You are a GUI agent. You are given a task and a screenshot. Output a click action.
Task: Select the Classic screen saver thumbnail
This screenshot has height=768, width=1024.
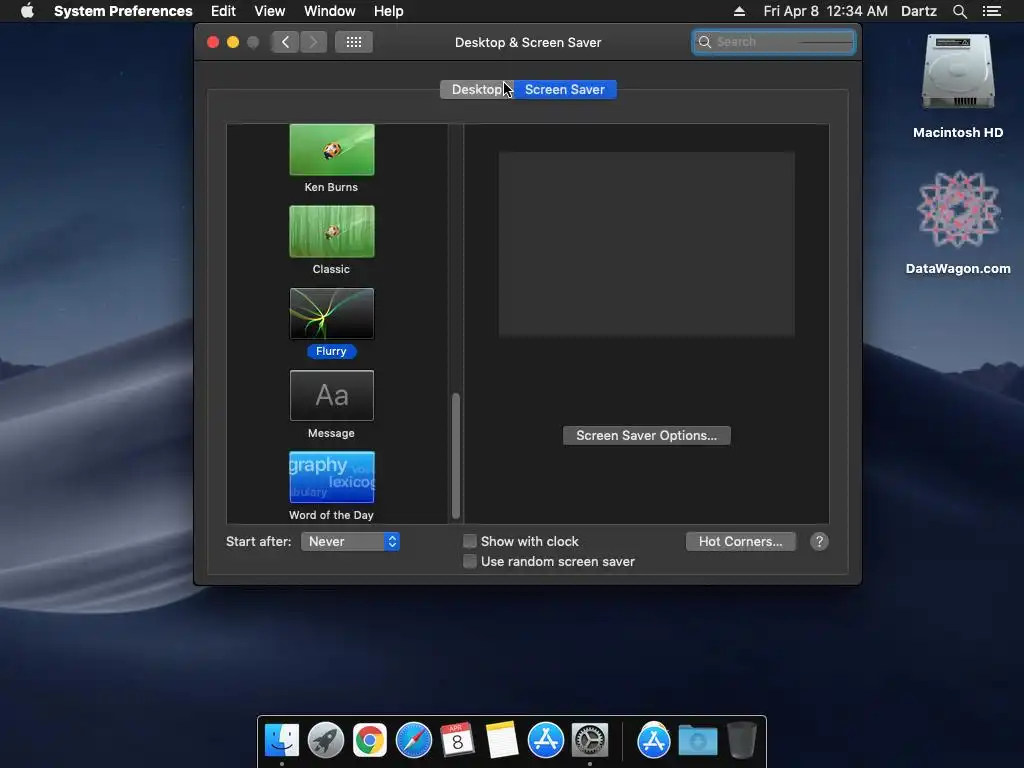[332, 231]
